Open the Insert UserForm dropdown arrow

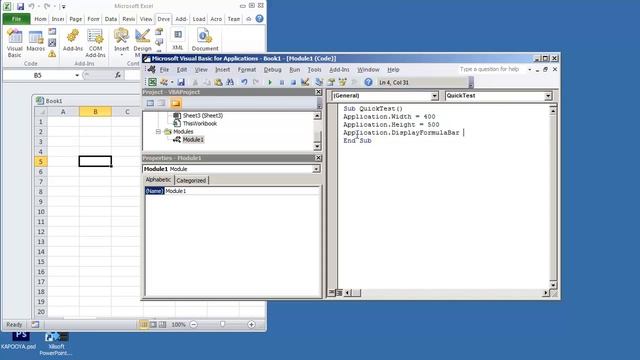pyautogui.click(x=171, y=82)
